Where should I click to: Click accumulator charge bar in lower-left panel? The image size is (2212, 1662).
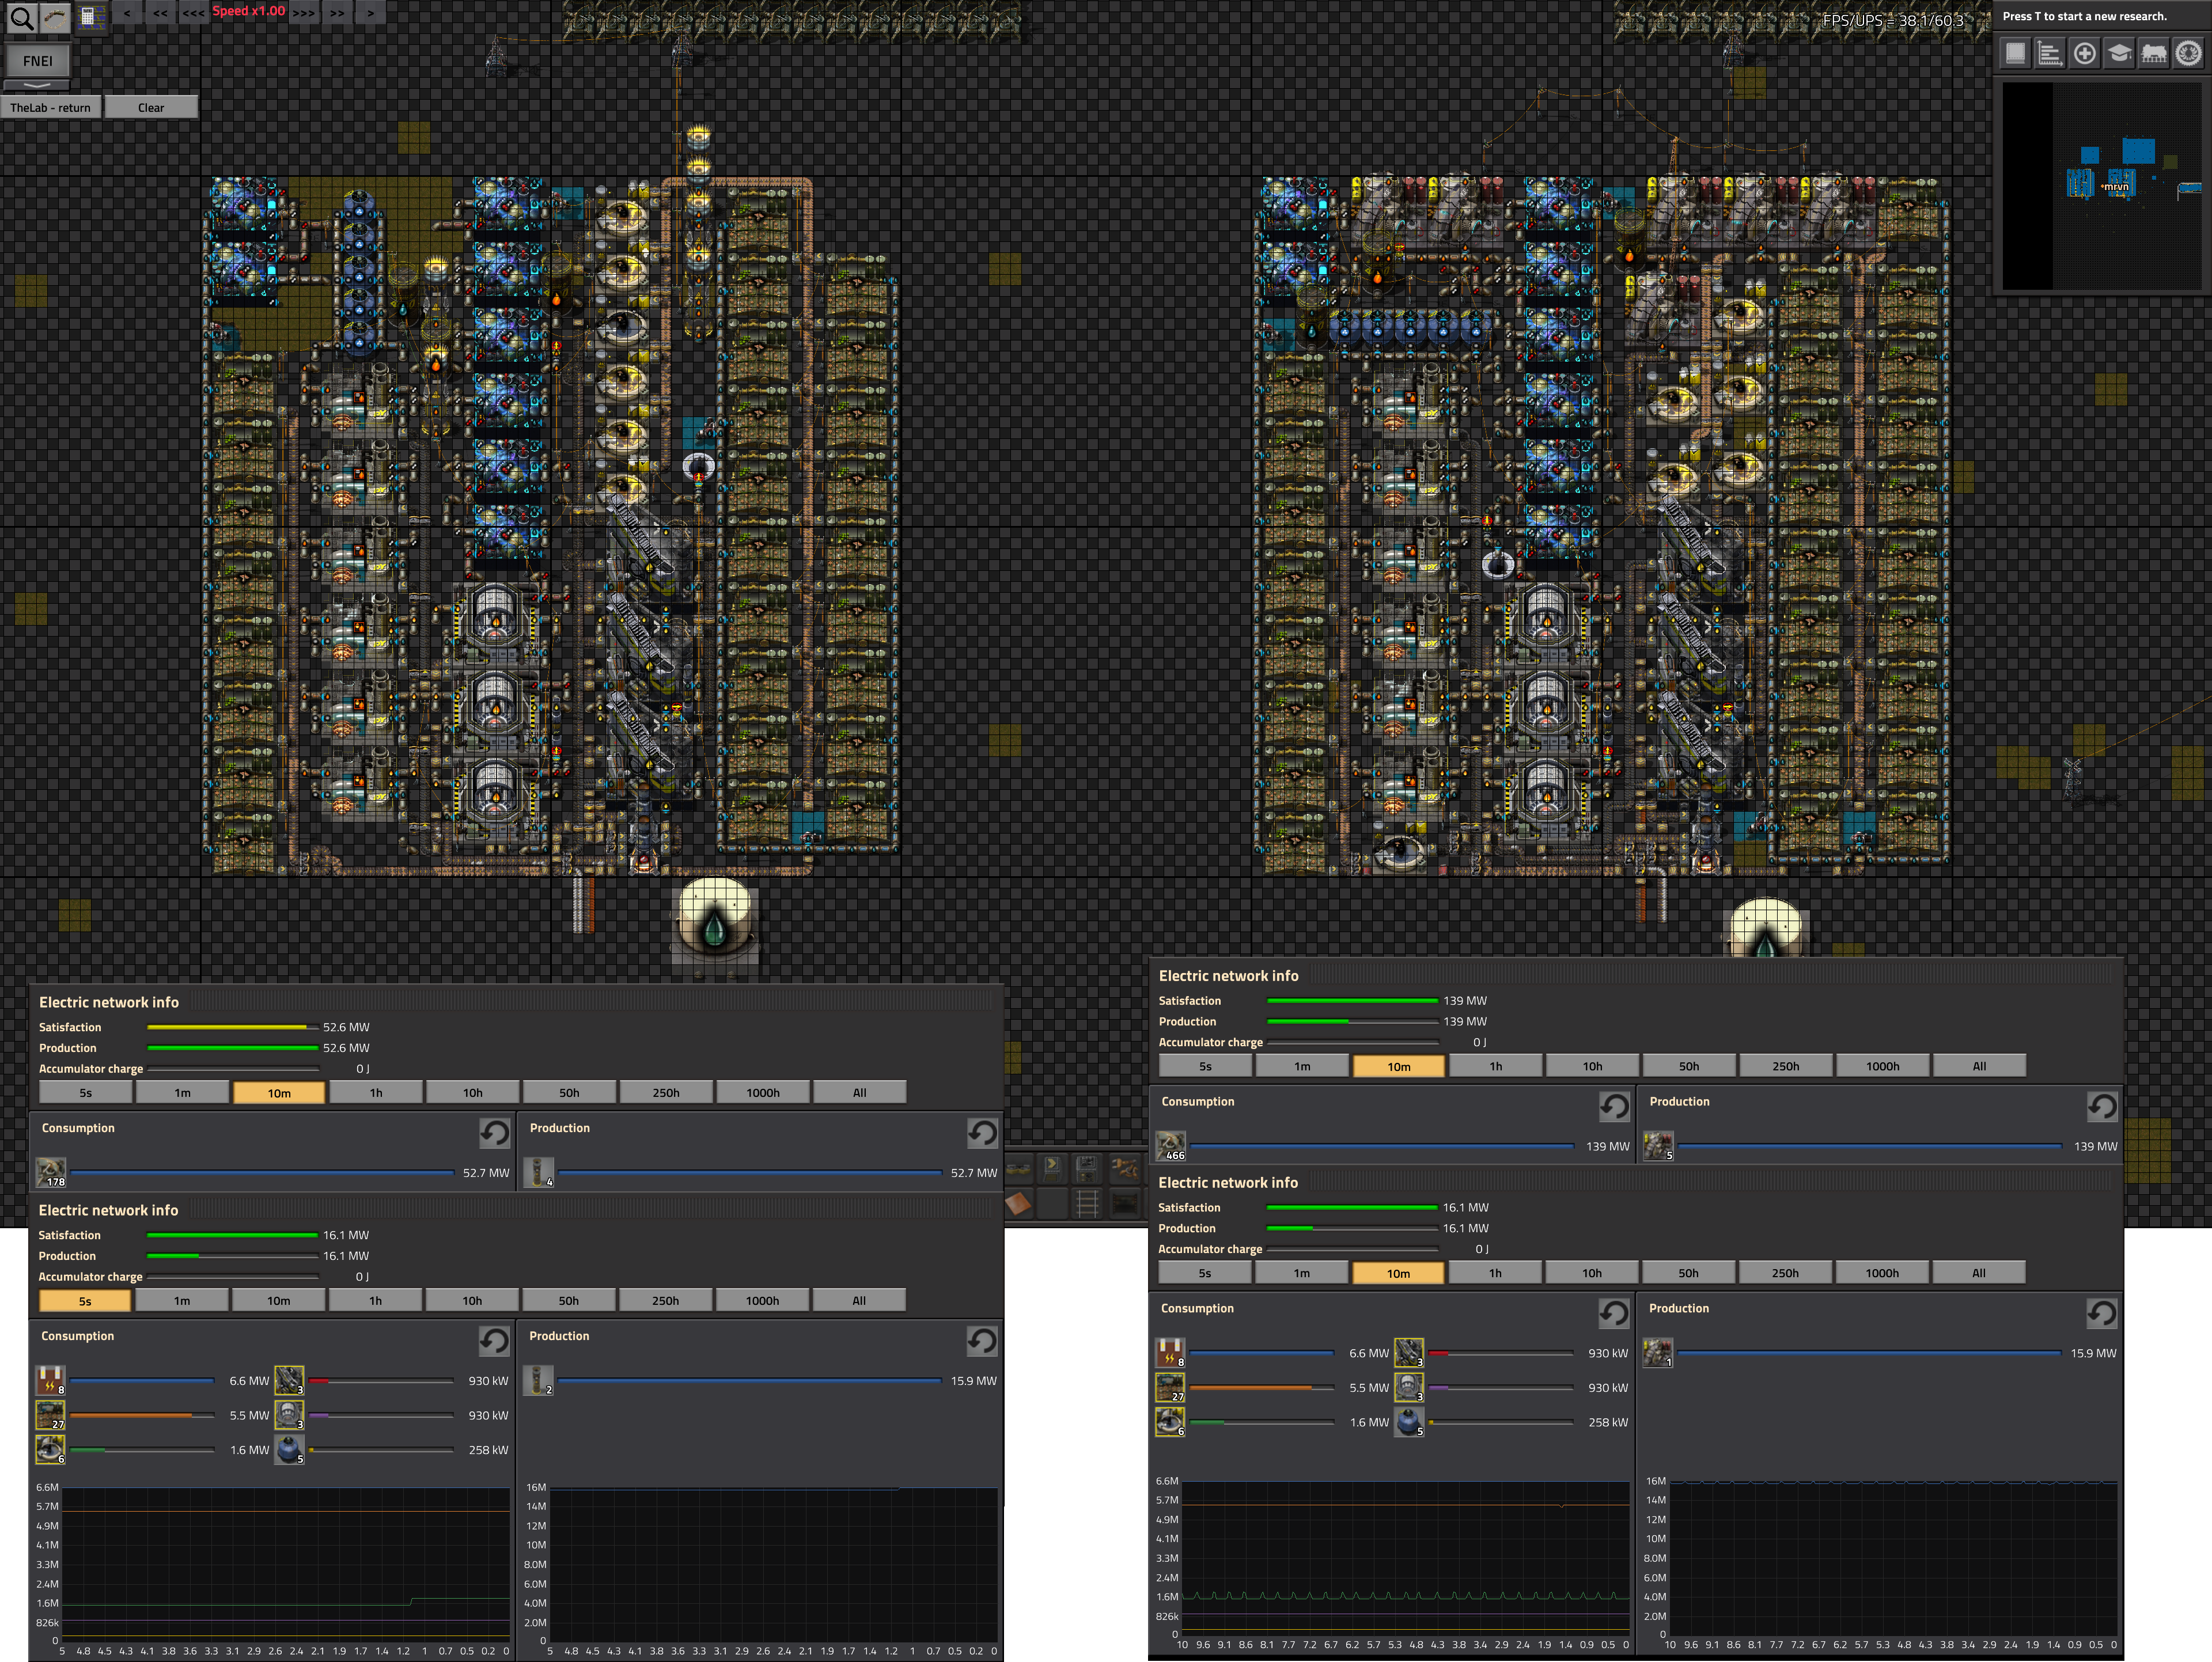pyautogui.click(x=232, y=1277)
